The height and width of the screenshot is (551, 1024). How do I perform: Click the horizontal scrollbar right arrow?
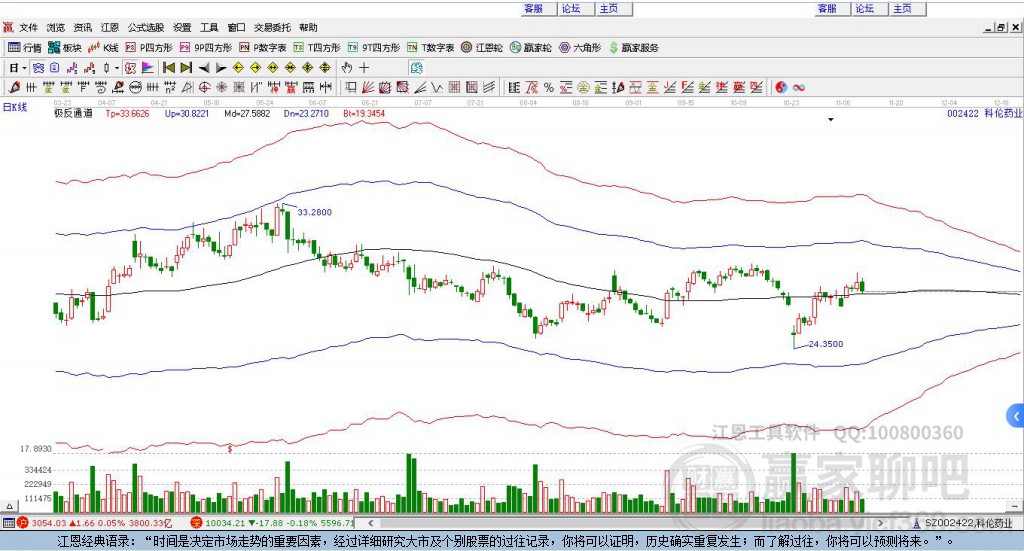880,522
